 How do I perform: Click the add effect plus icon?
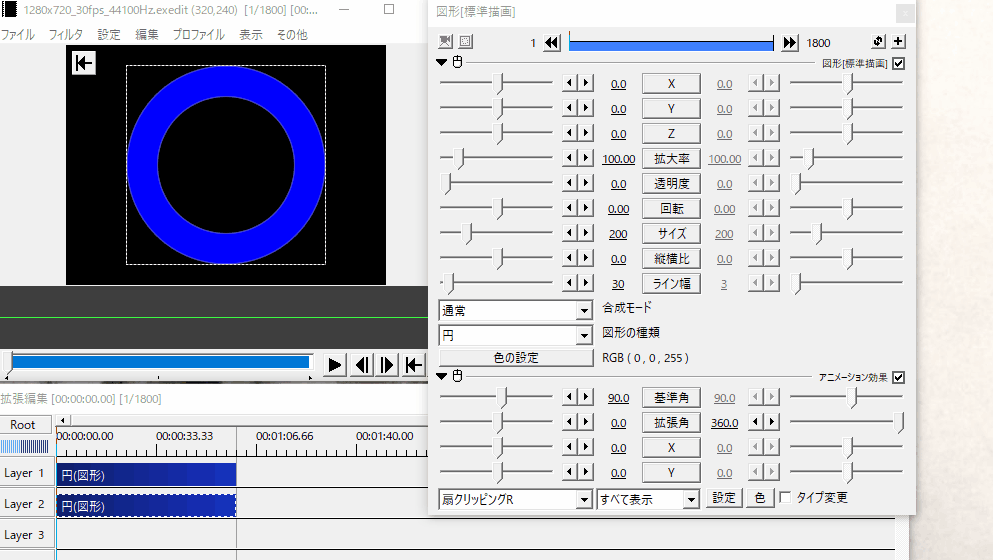pyautogui.click(x=898, y=42)
